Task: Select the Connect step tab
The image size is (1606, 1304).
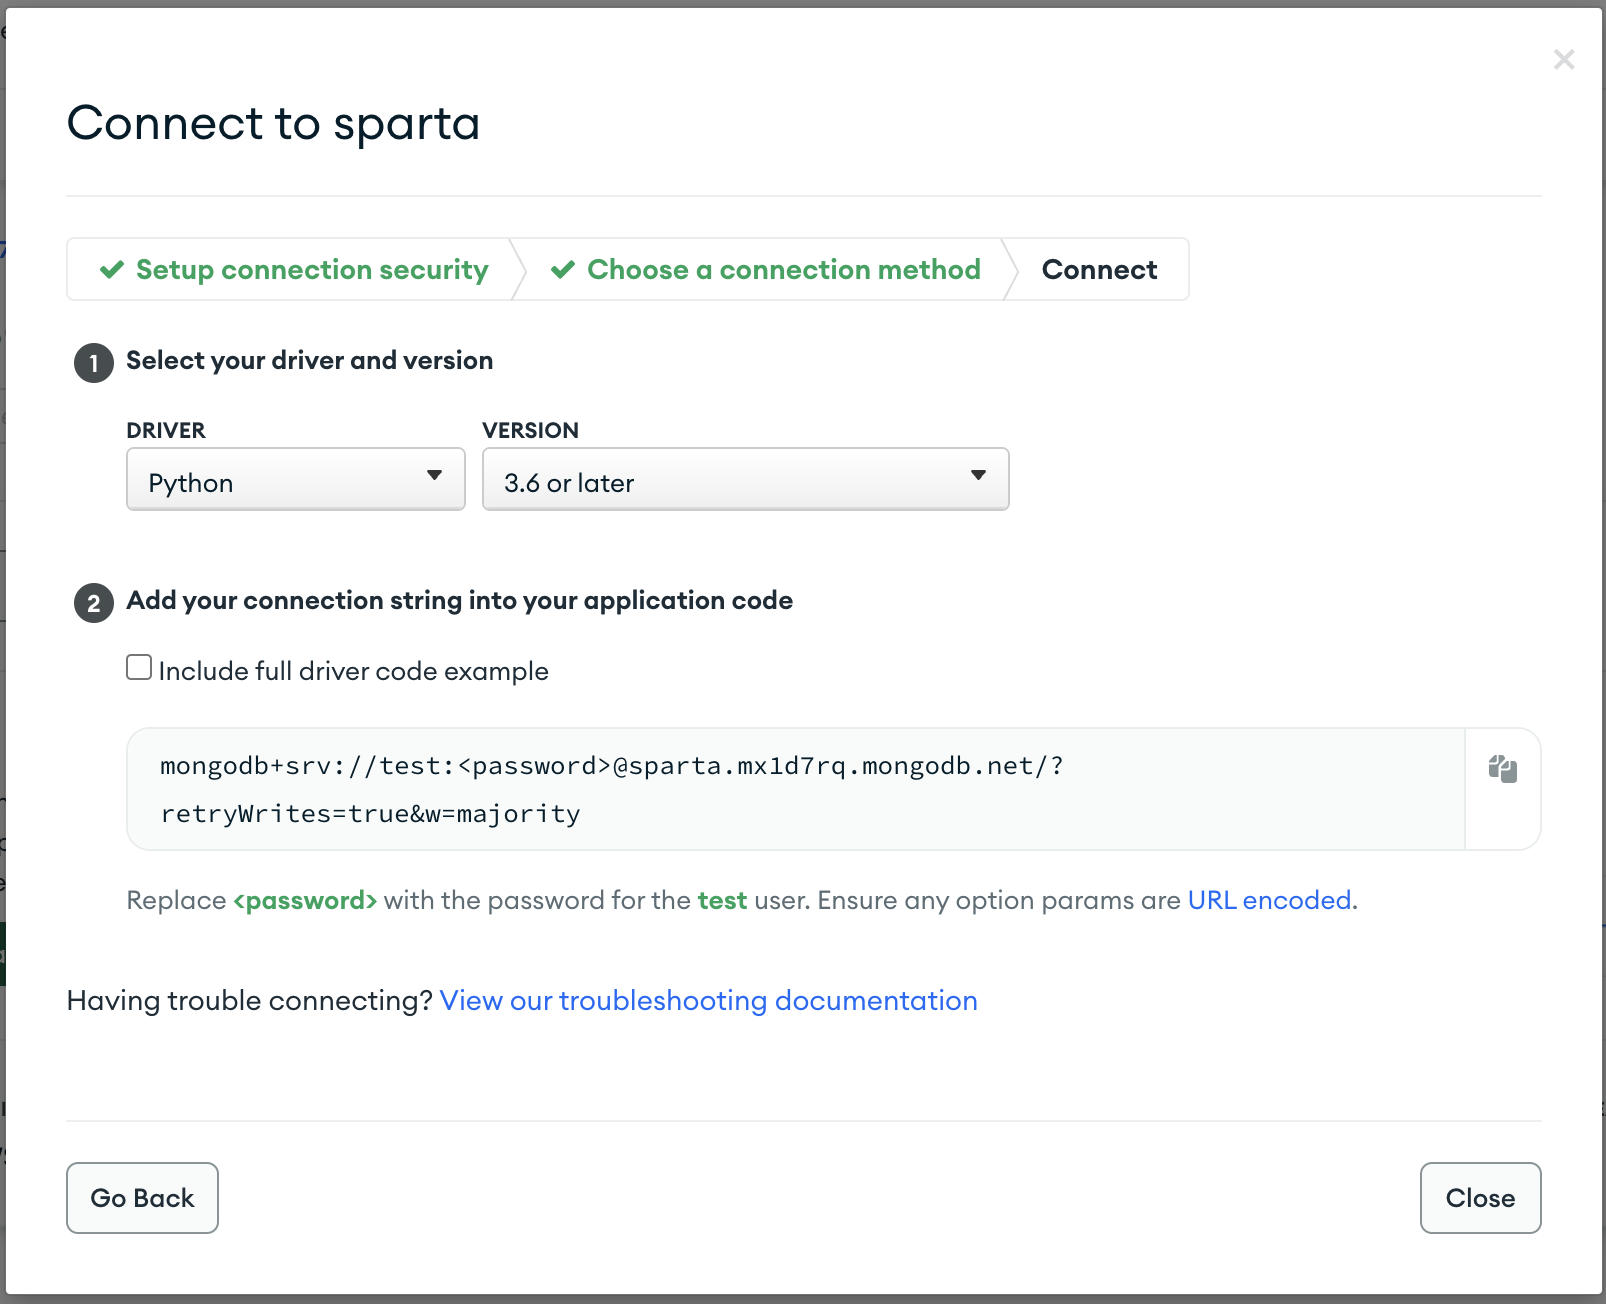Action: click(1100, 270)
